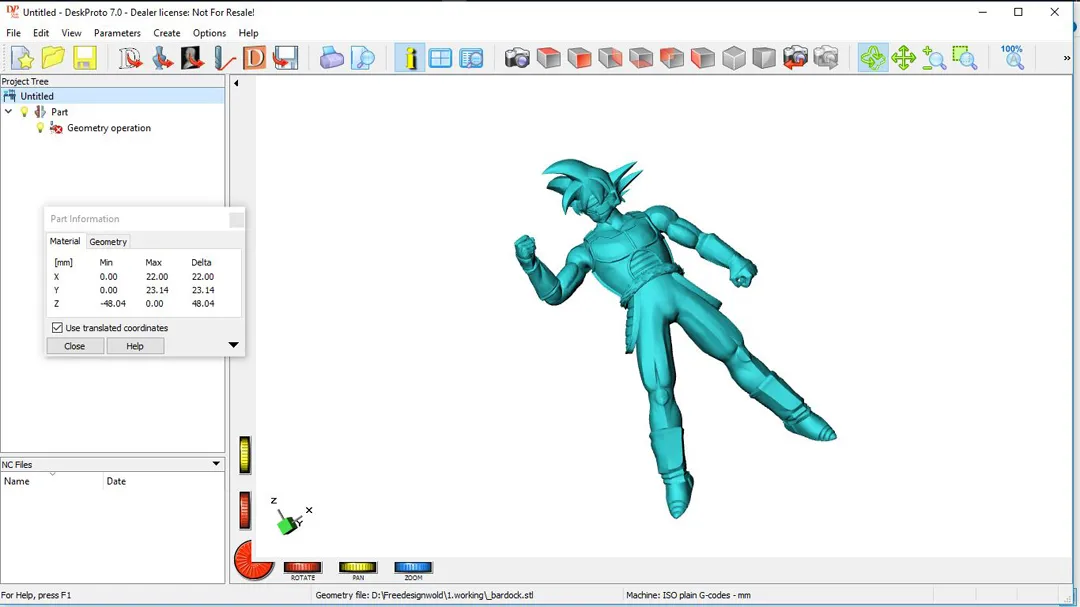Click the XYZ orientation axis indicator
Screen dimensions: 1080x607
(x=292, y=516)
